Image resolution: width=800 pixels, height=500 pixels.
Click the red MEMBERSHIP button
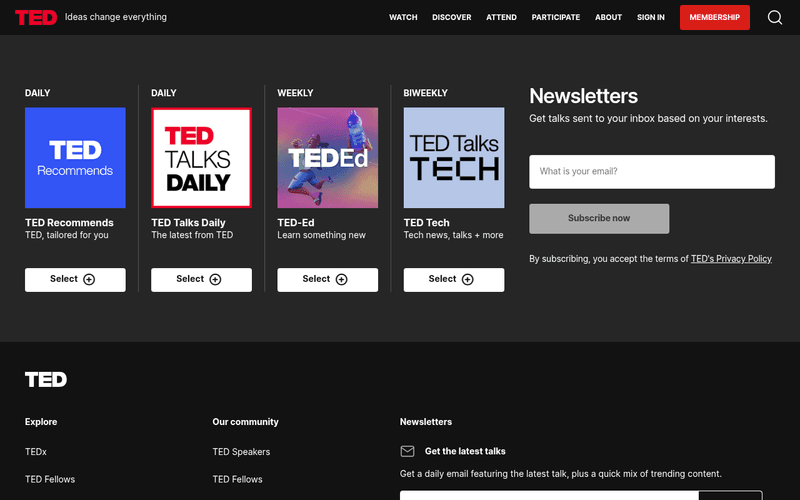click(x=714, y=17)
